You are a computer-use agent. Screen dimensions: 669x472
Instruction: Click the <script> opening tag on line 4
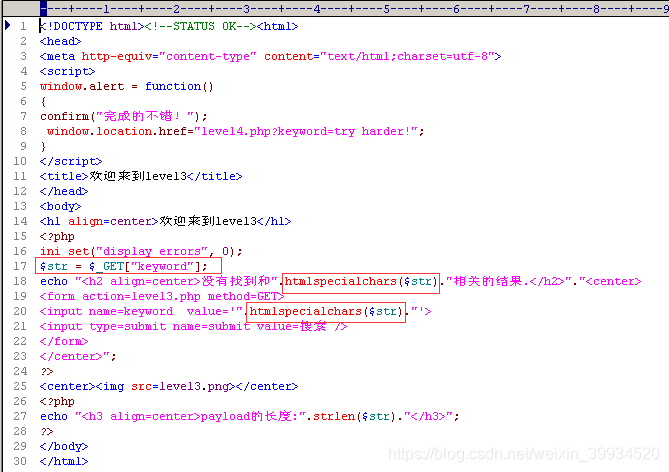pos(67,71)
